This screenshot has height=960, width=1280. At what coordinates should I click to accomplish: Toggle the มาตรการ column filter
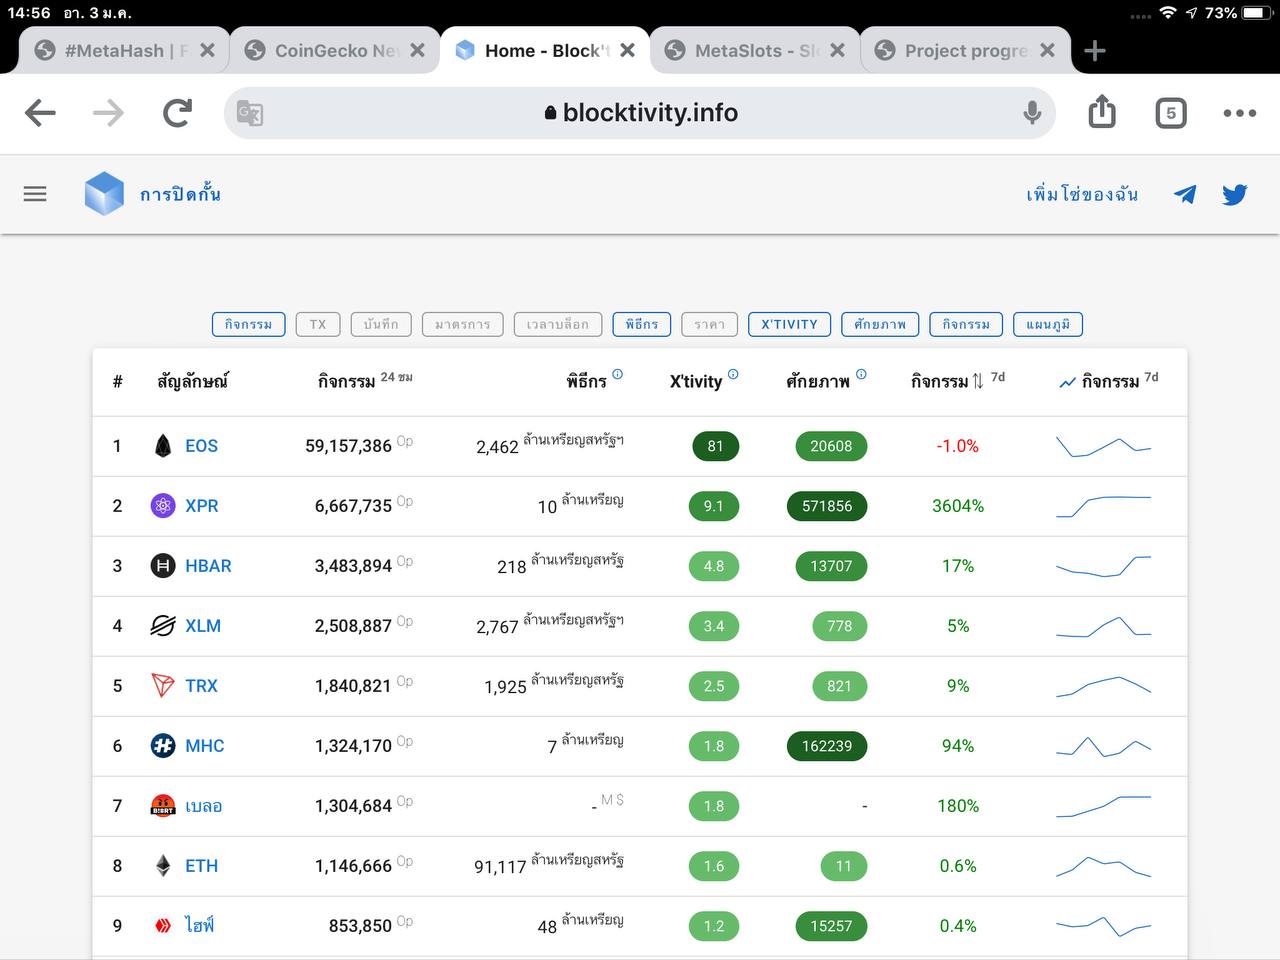pyautogui.click(x=463, y=324)
